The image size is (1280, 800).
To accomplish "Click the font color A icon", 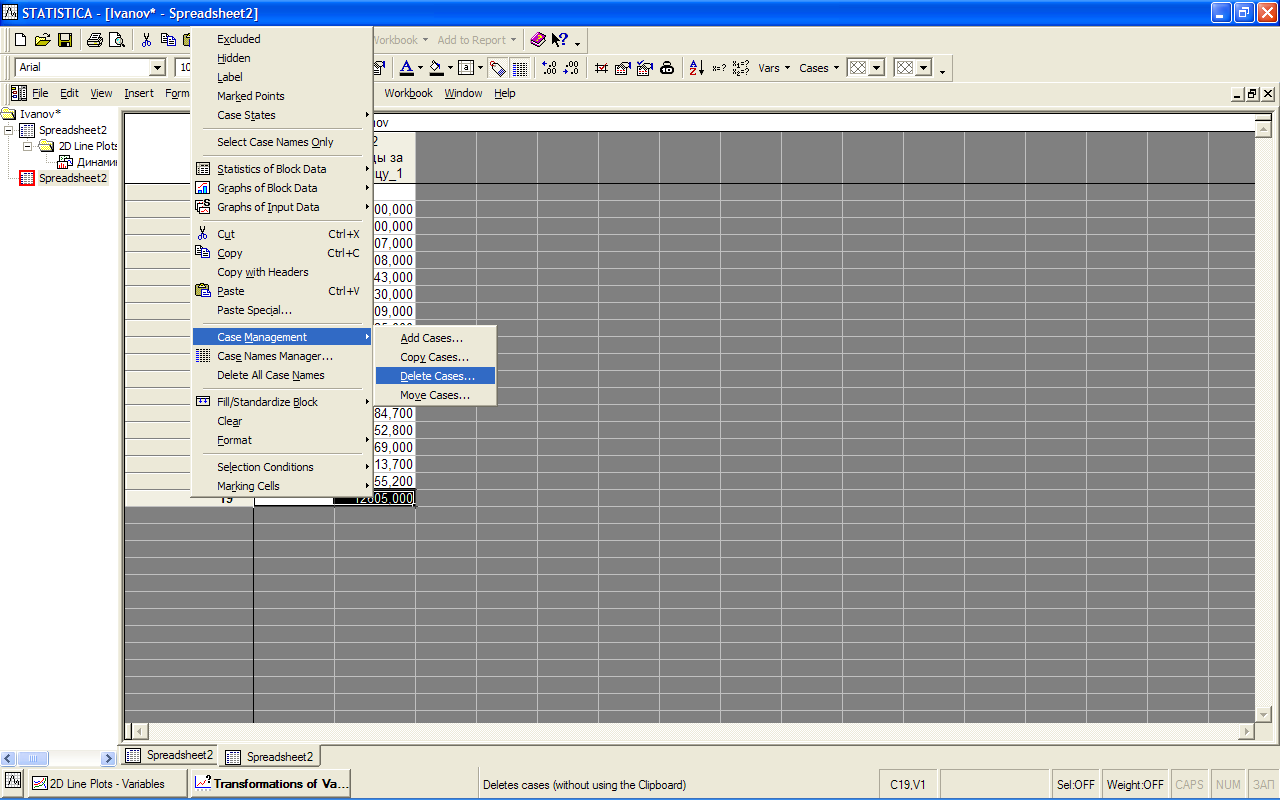I will [x=406, y=68].
